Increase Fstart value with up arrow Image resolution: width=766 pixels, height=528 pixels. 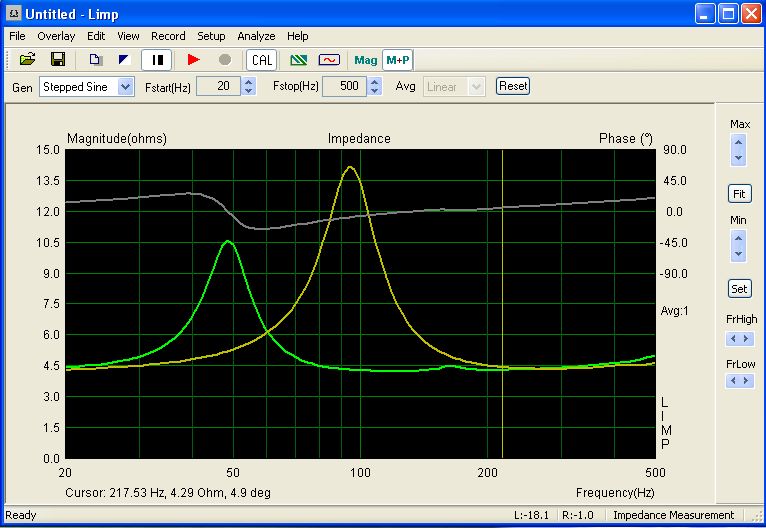[250, 82]
